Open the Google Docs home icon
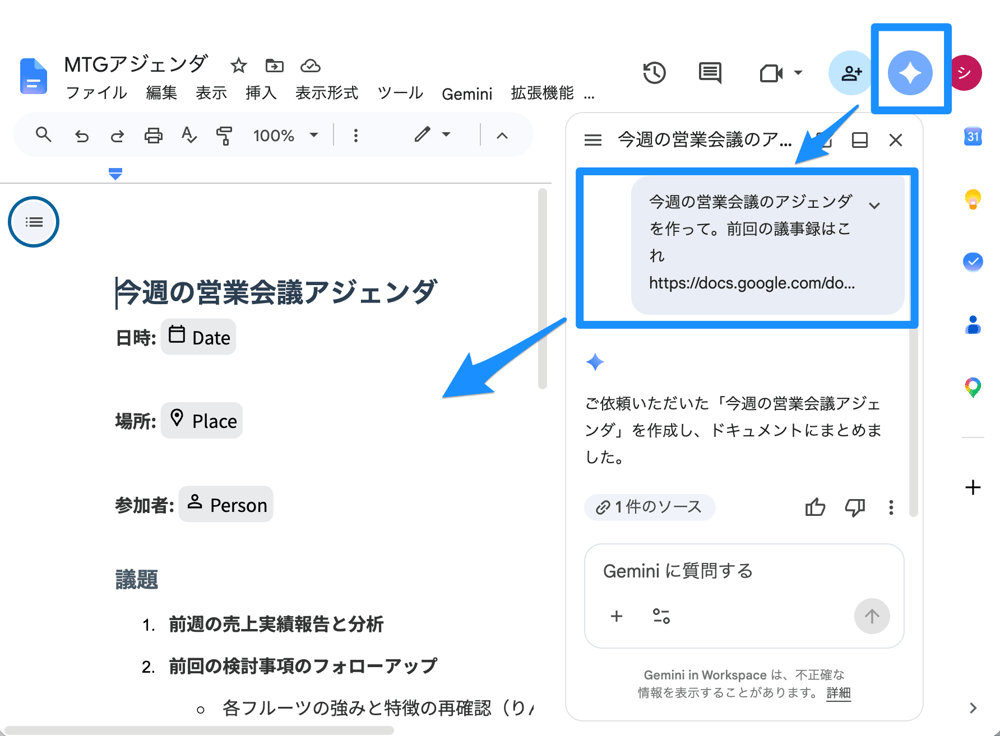 33,77
